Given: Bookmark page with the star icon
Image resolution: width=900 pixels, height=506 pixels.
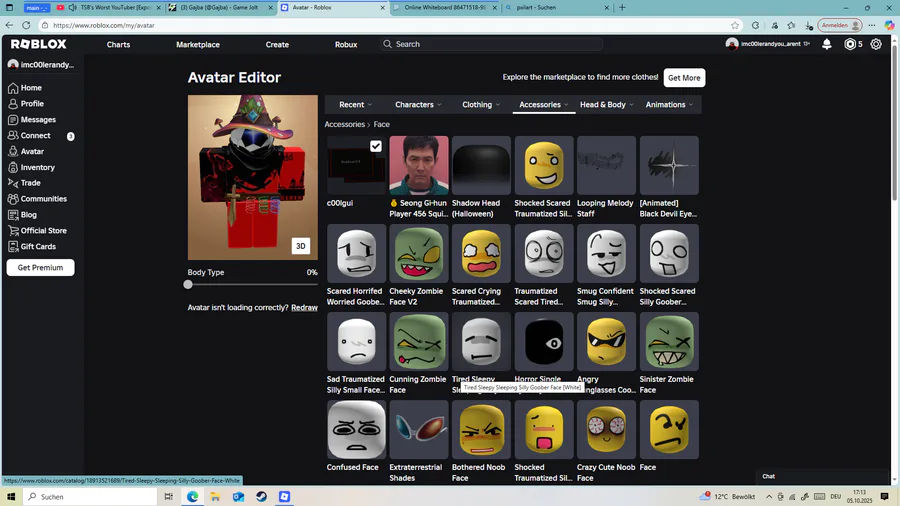Looking at the screenshot, I should pyautogui.click(x=735, y=25).
